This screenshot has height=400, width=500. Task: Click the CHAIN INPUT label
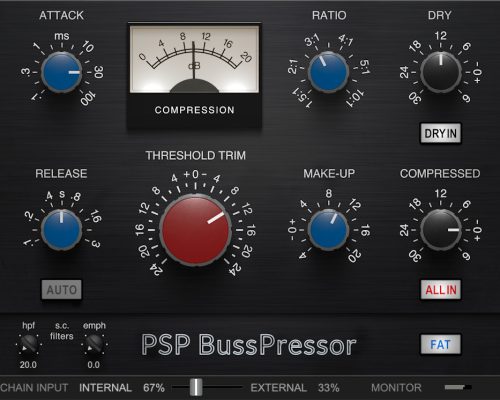[34, 388]
